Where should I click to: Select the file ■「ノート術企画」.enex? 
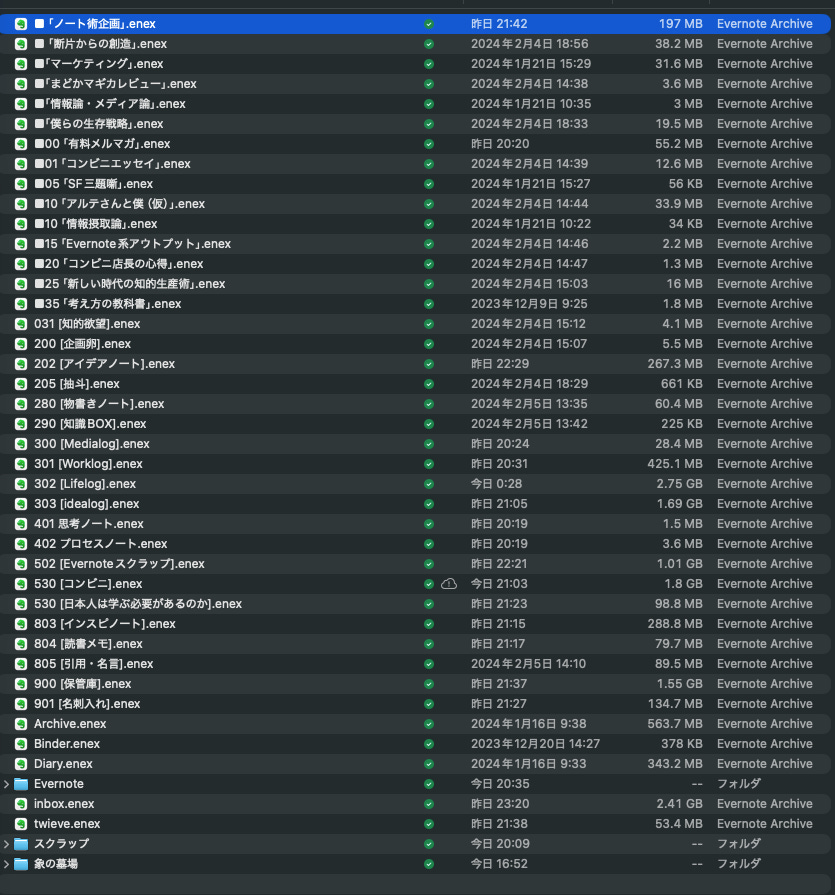coord(95,24)
